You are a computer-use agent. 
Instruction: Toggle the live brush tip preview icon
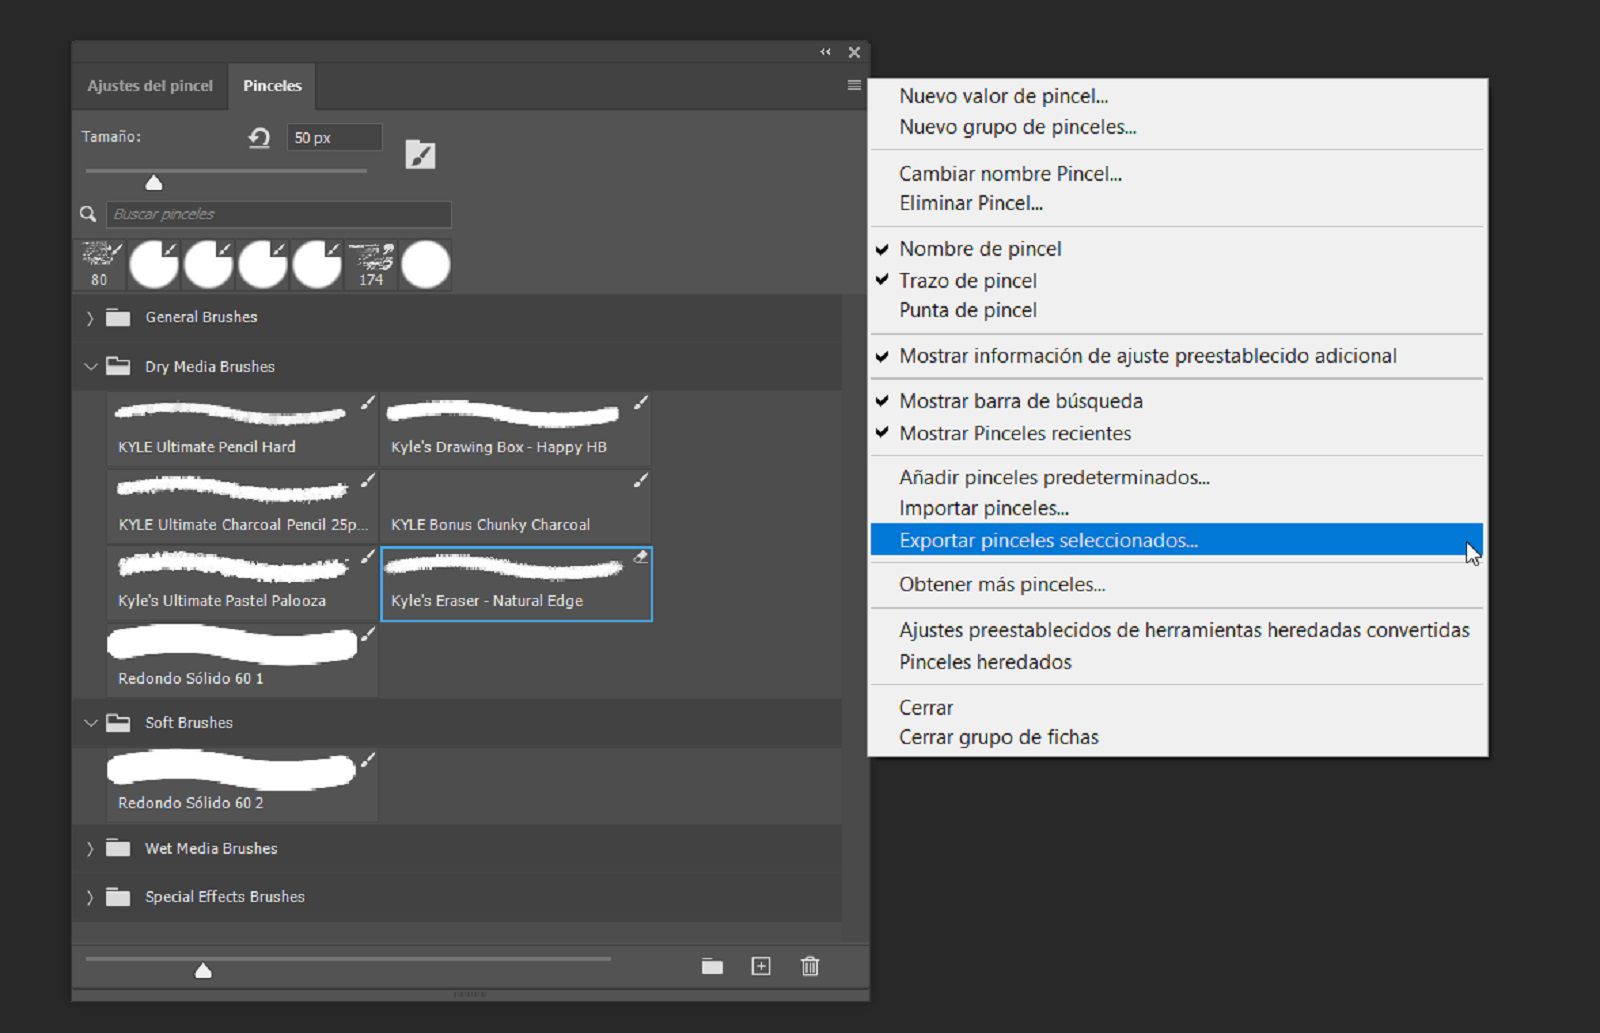point(420,153)
